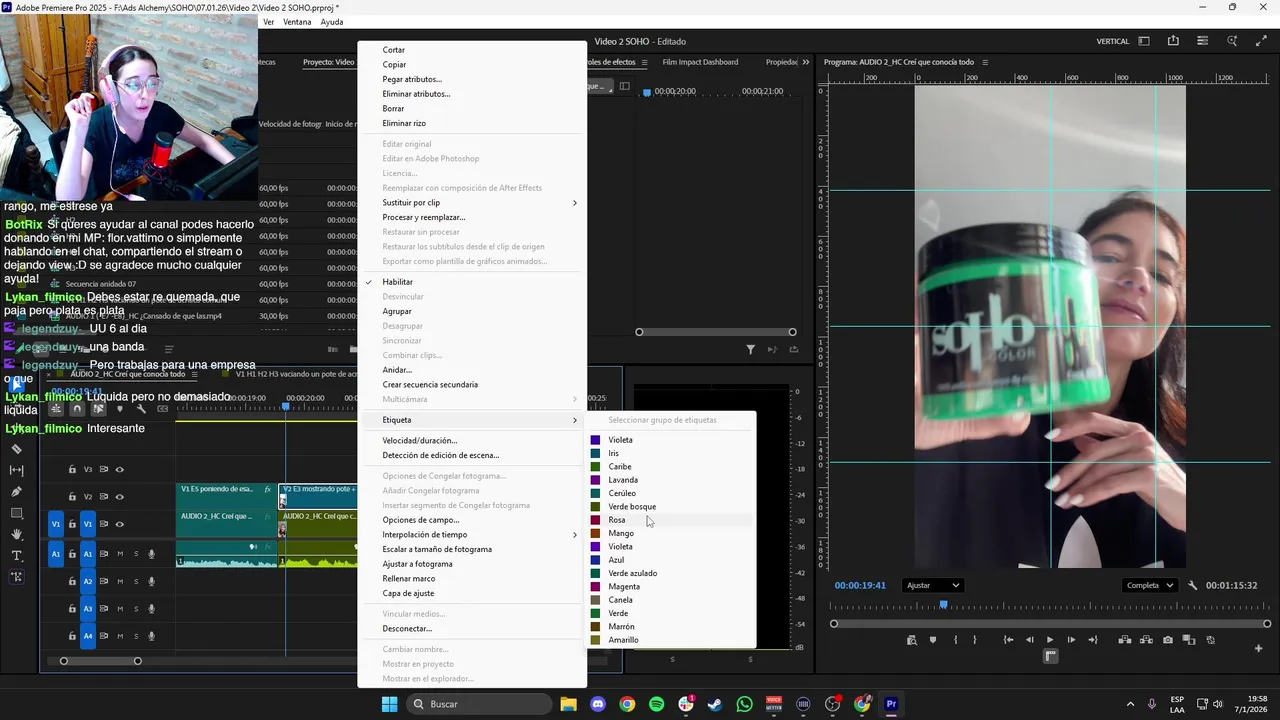Open the Ventana menu
The width and height of the screenshot is (1280, 720).
297,22
